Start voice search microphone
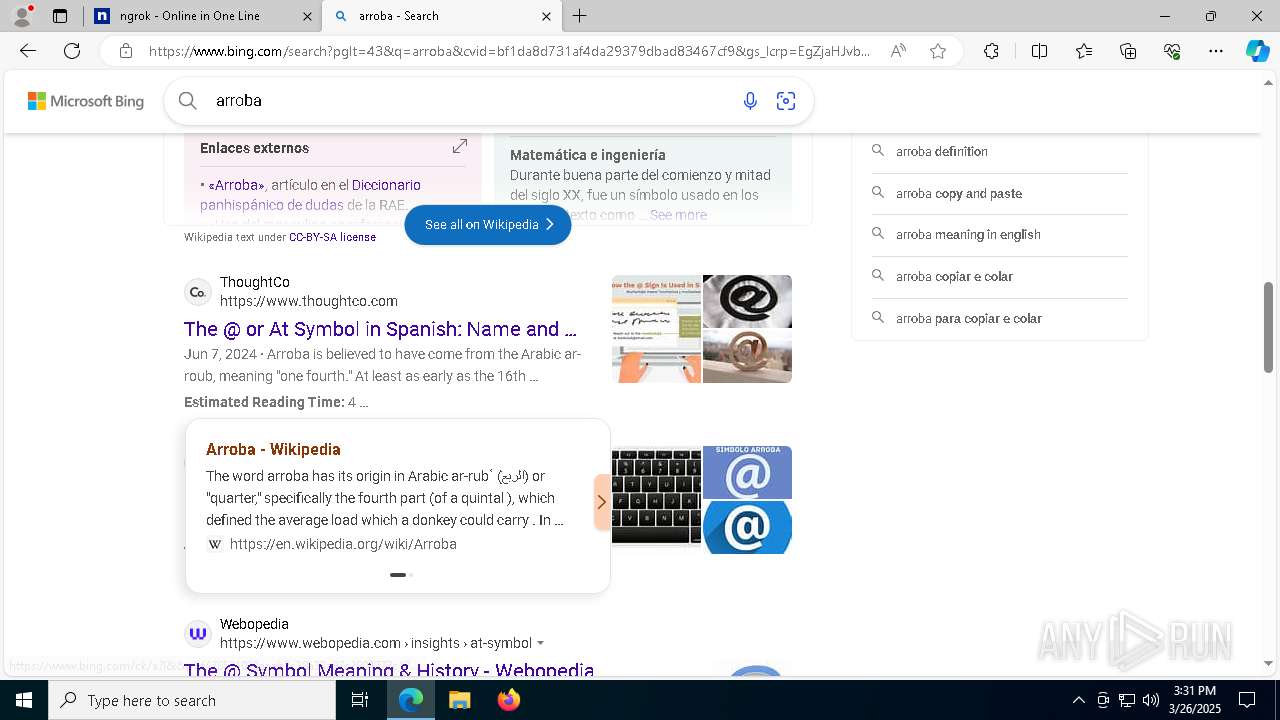 [750, 100]
